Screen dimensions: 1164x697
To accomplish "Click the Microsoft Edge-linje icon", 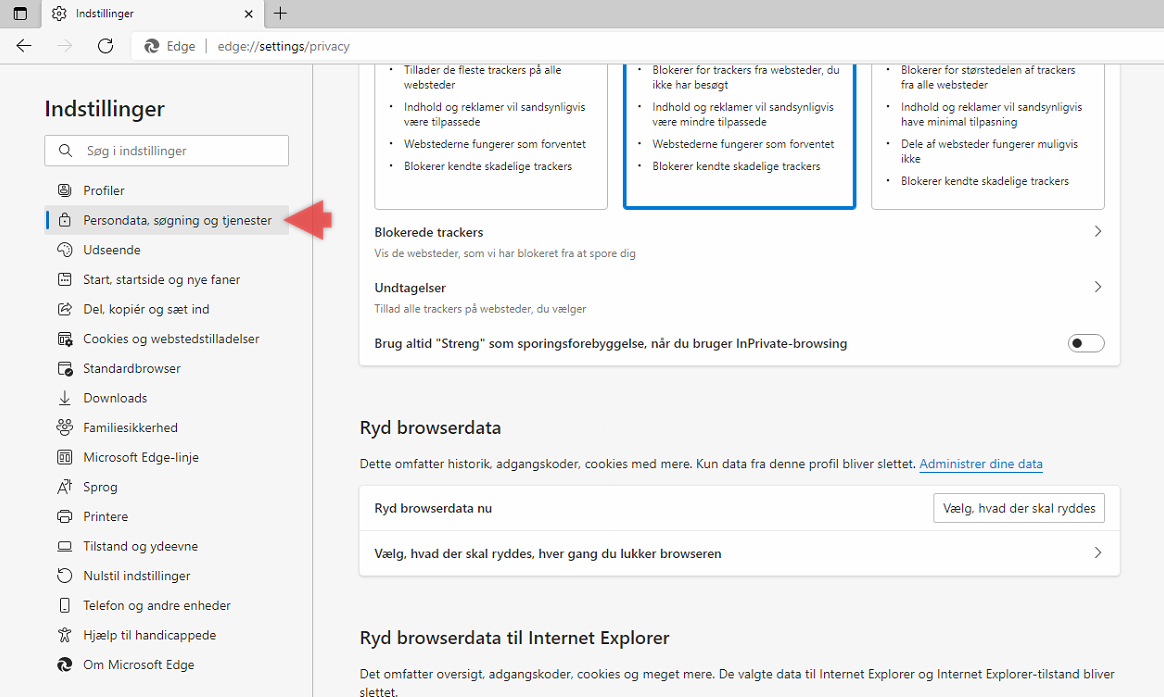I will [65, 457].
